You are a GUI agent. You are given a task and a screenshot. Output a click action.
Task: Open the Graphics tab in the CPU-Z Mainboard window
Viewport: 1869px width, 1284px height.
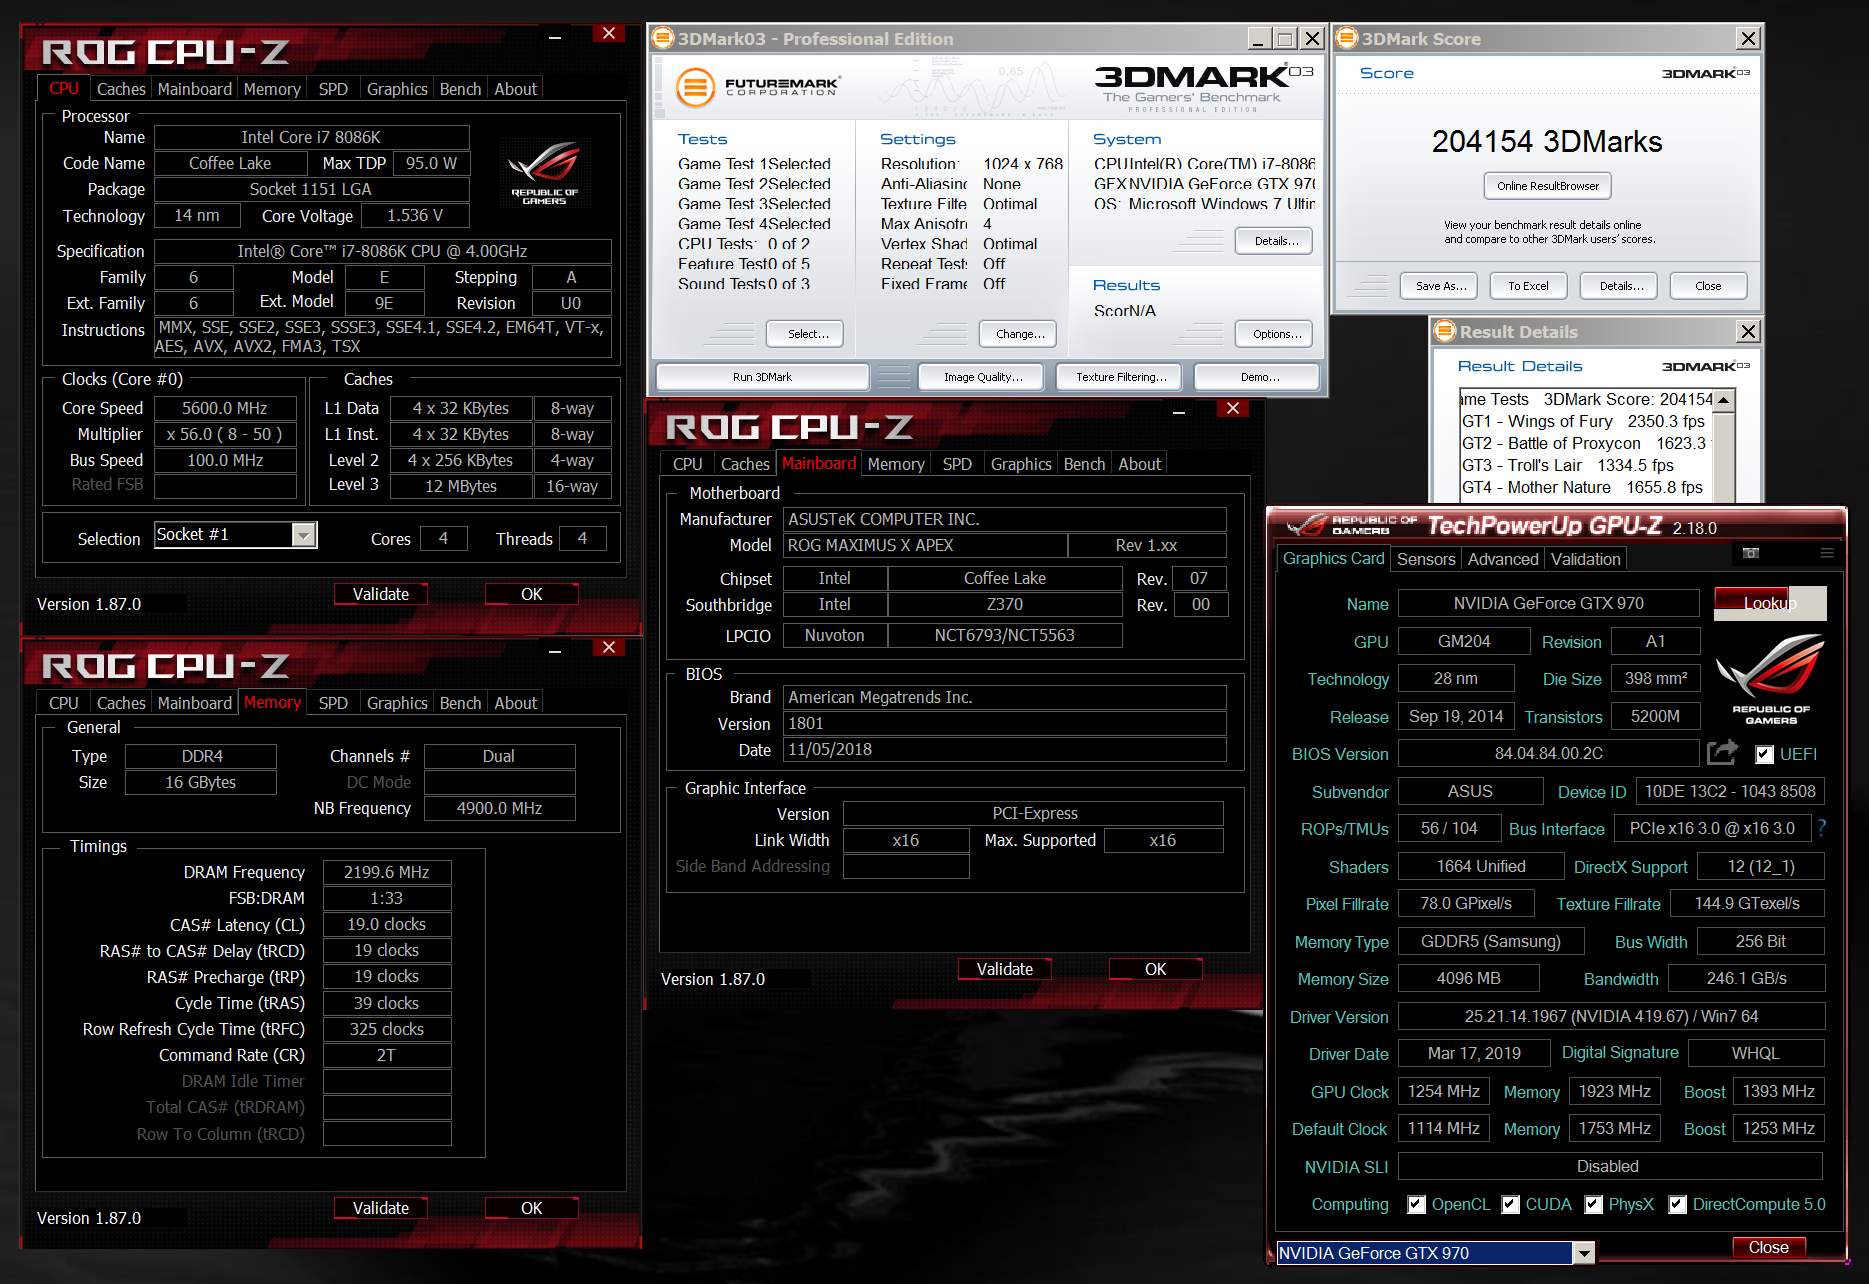1020,464
